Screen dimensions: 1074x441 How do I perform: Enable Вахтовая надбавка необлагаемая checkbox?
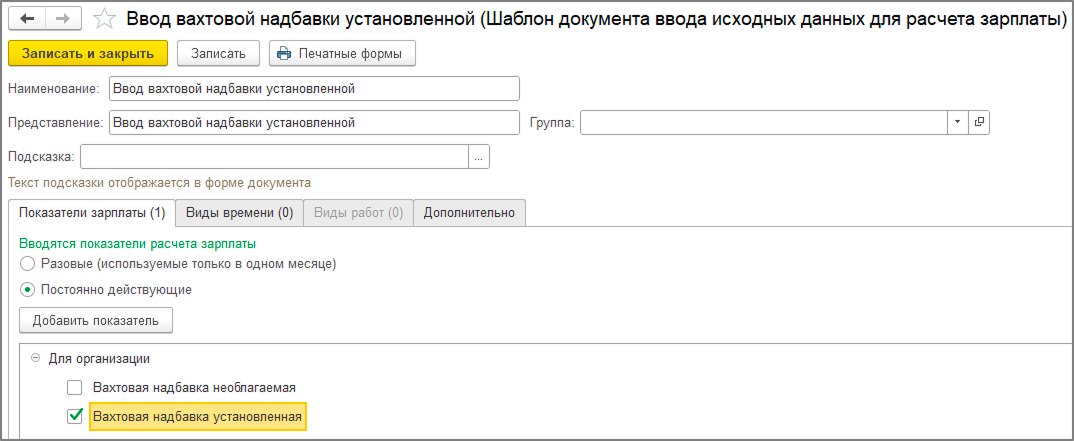click(74, 387)
